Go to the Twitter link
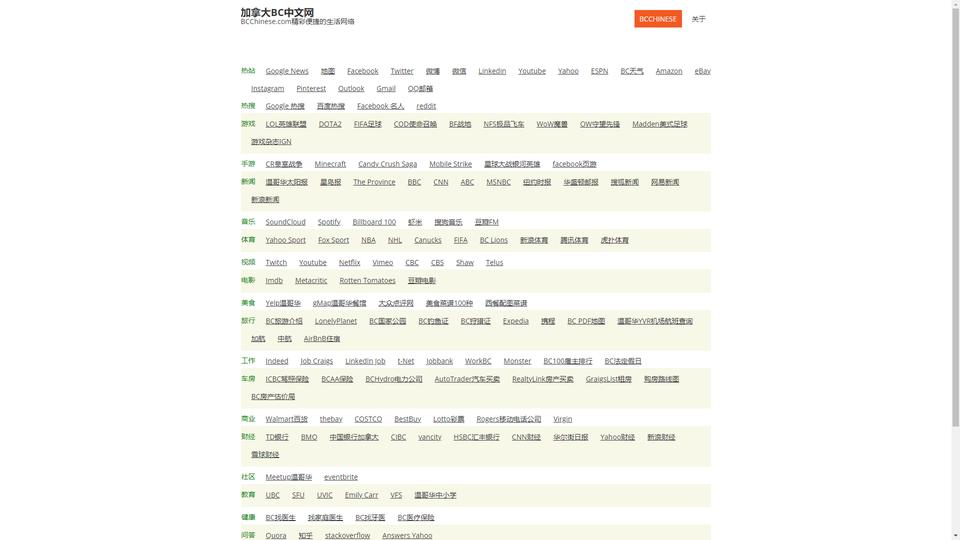Viewport: 960px width, 540px height. pyautogui.click(x=402, y=71)
